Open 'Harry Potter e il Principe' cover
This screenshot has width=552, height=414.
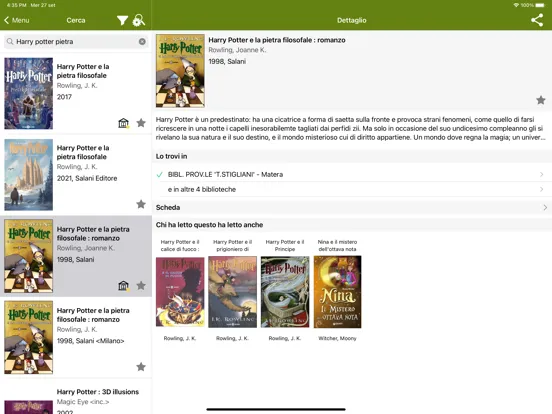coord(285,292)
